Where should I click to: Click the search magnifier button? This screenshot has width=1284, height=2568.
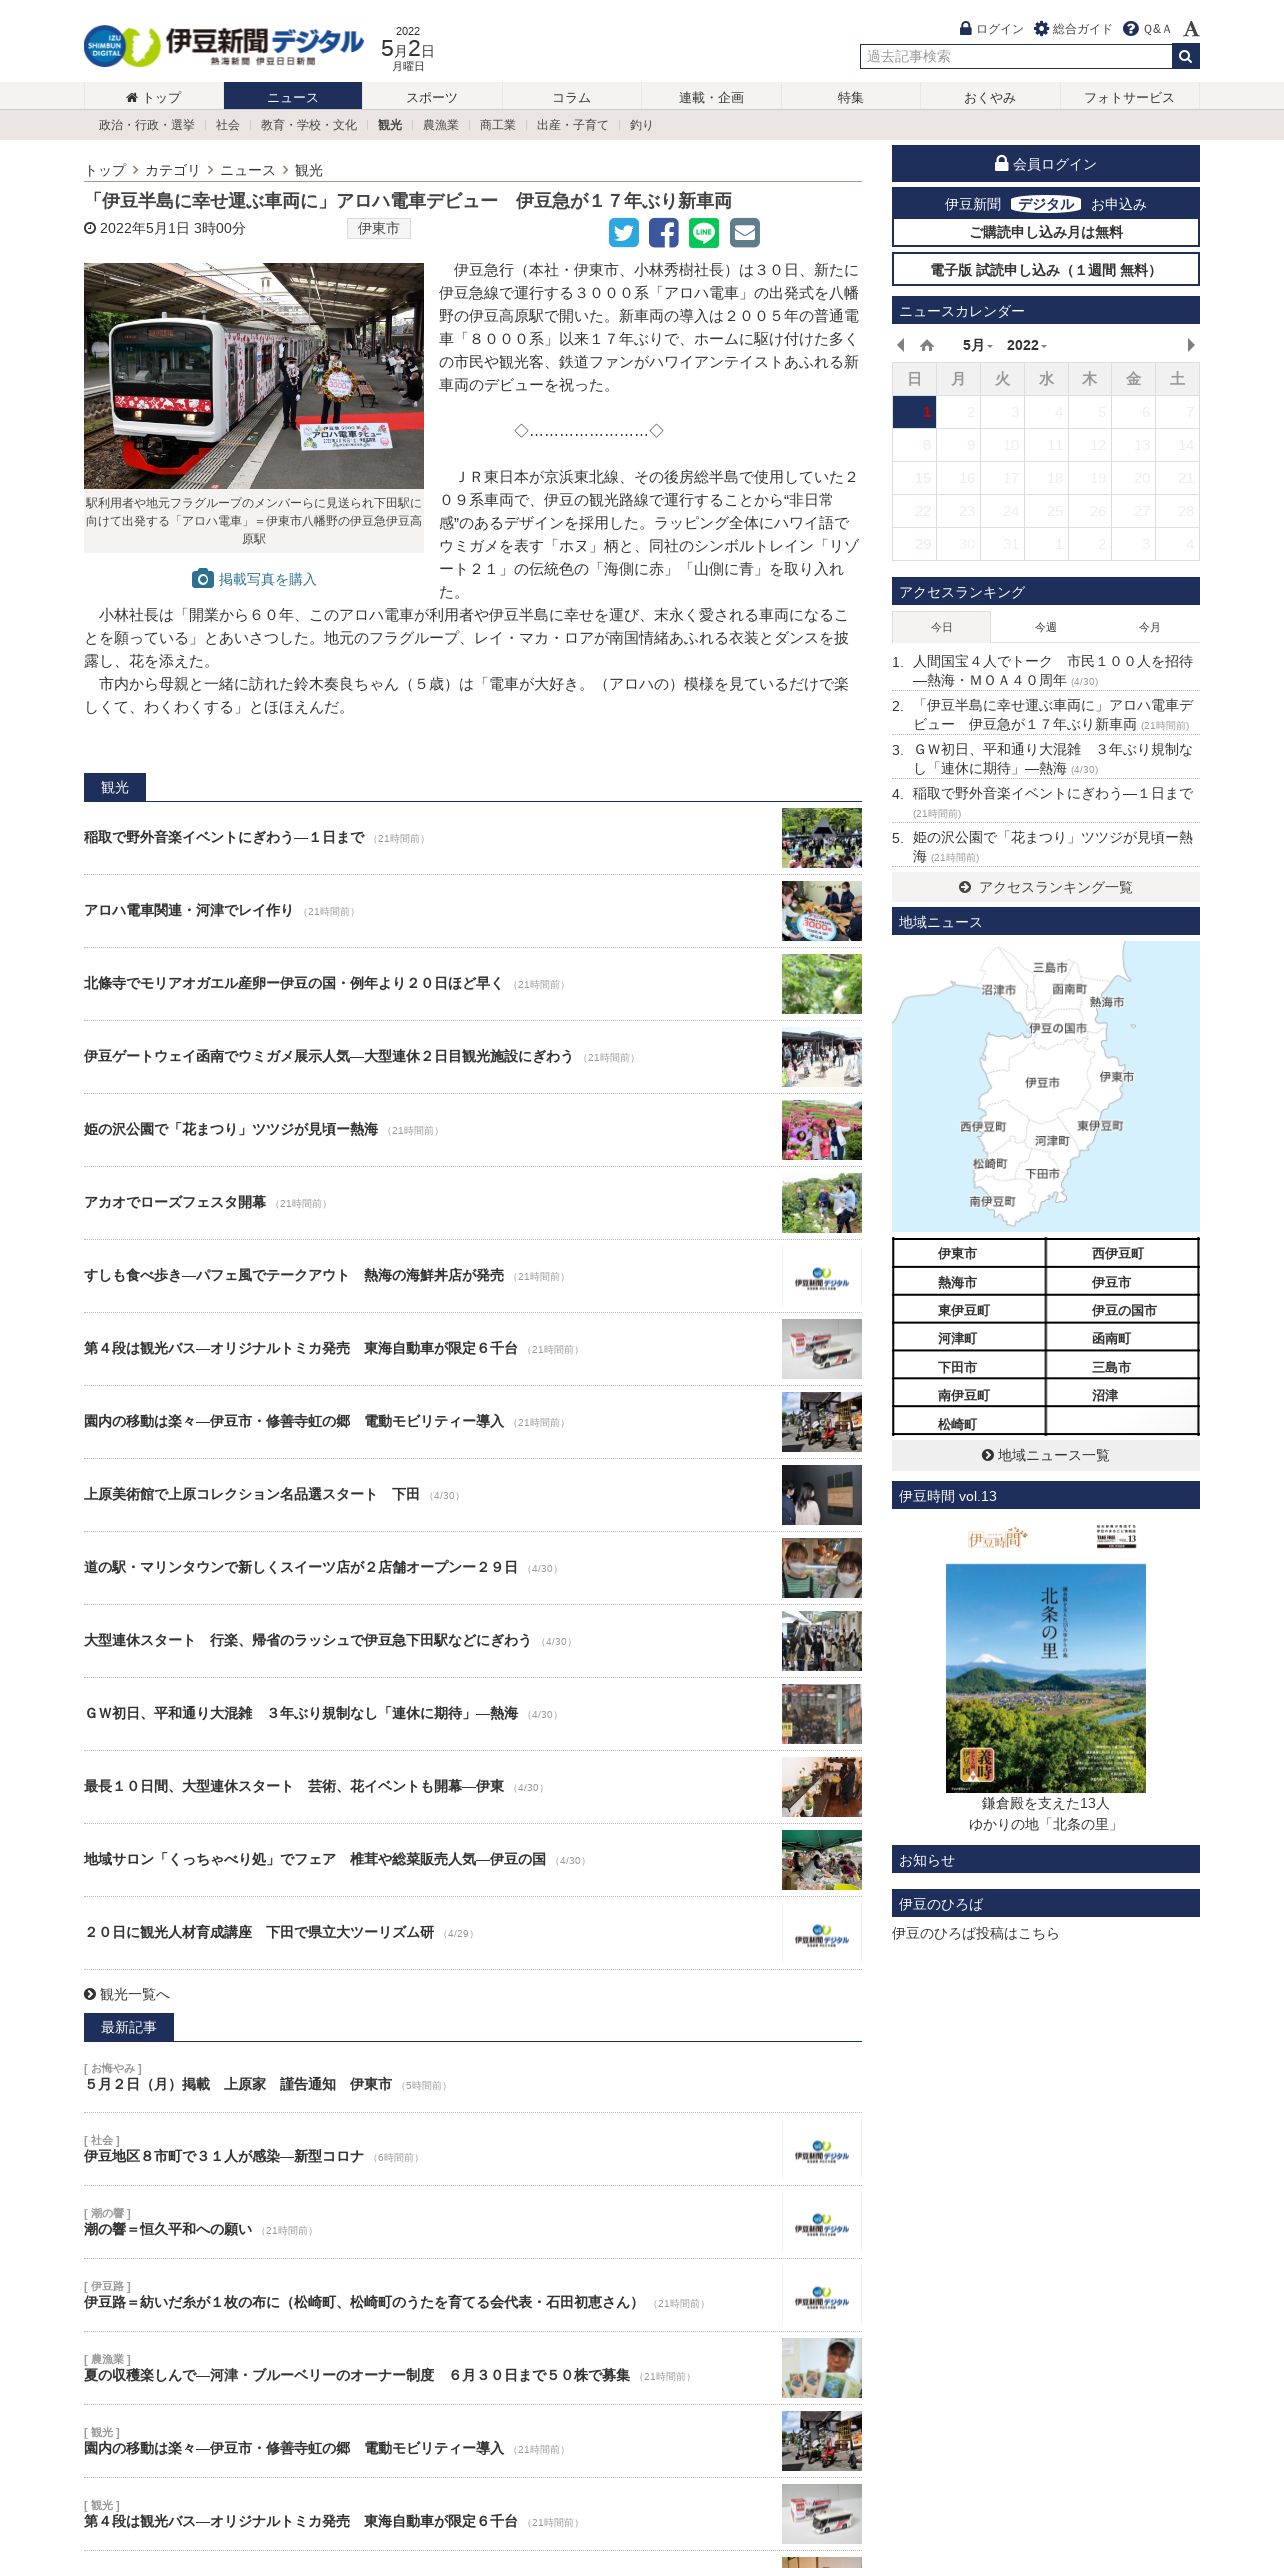click(1185, 57)
